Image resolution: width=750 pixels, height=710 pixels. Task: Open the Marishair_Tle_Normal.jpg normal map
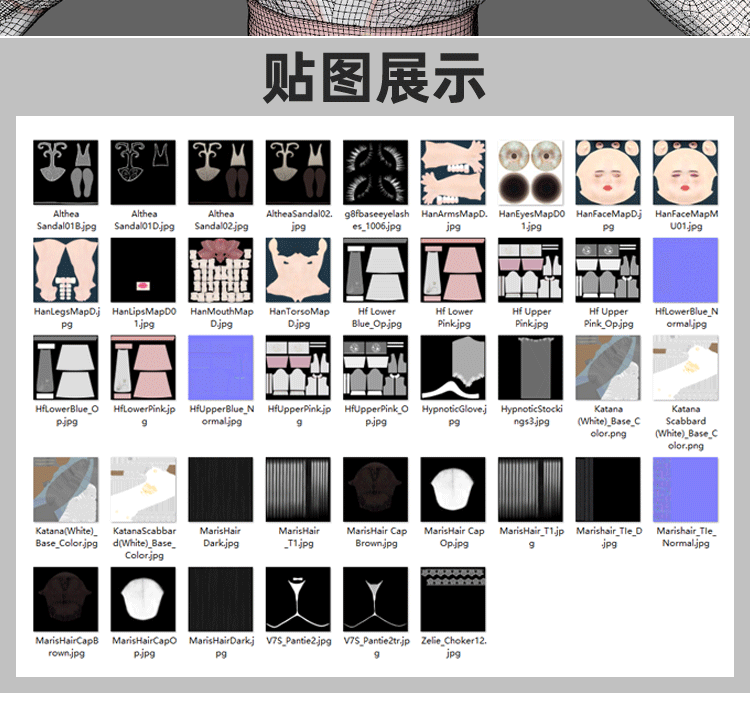pos(685,489)
